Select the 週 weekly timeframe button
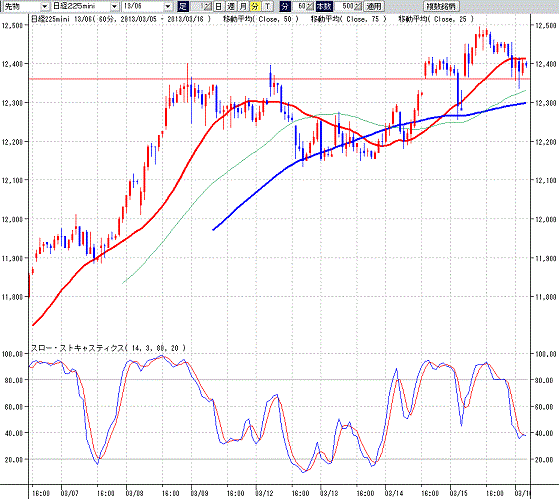The width and height of the screenshot is (559, 499). (231, 6)
